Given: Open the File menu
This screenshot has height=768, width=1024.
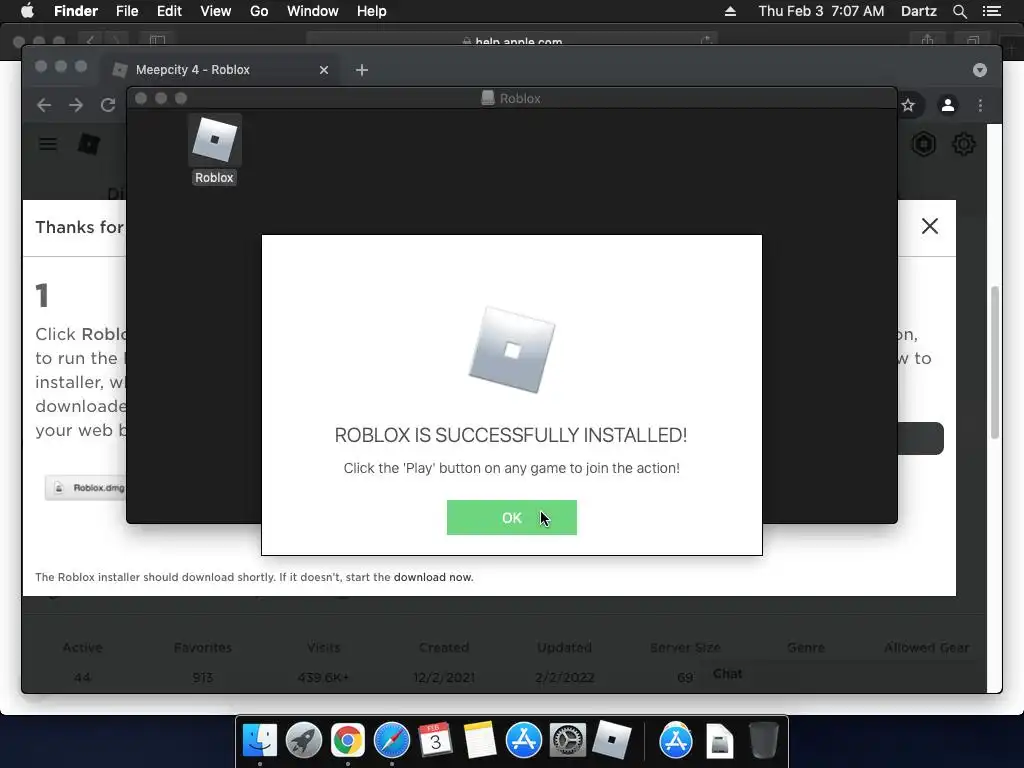Looking at the screenshot, I should click(x=127, y=11).
